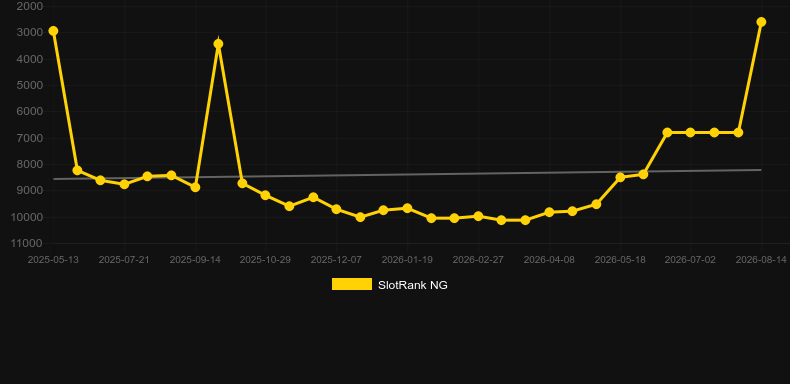Viewport: 790px width, 384px height.
Task: Select the data point at 2025-07-21
Action: [124, 184]
